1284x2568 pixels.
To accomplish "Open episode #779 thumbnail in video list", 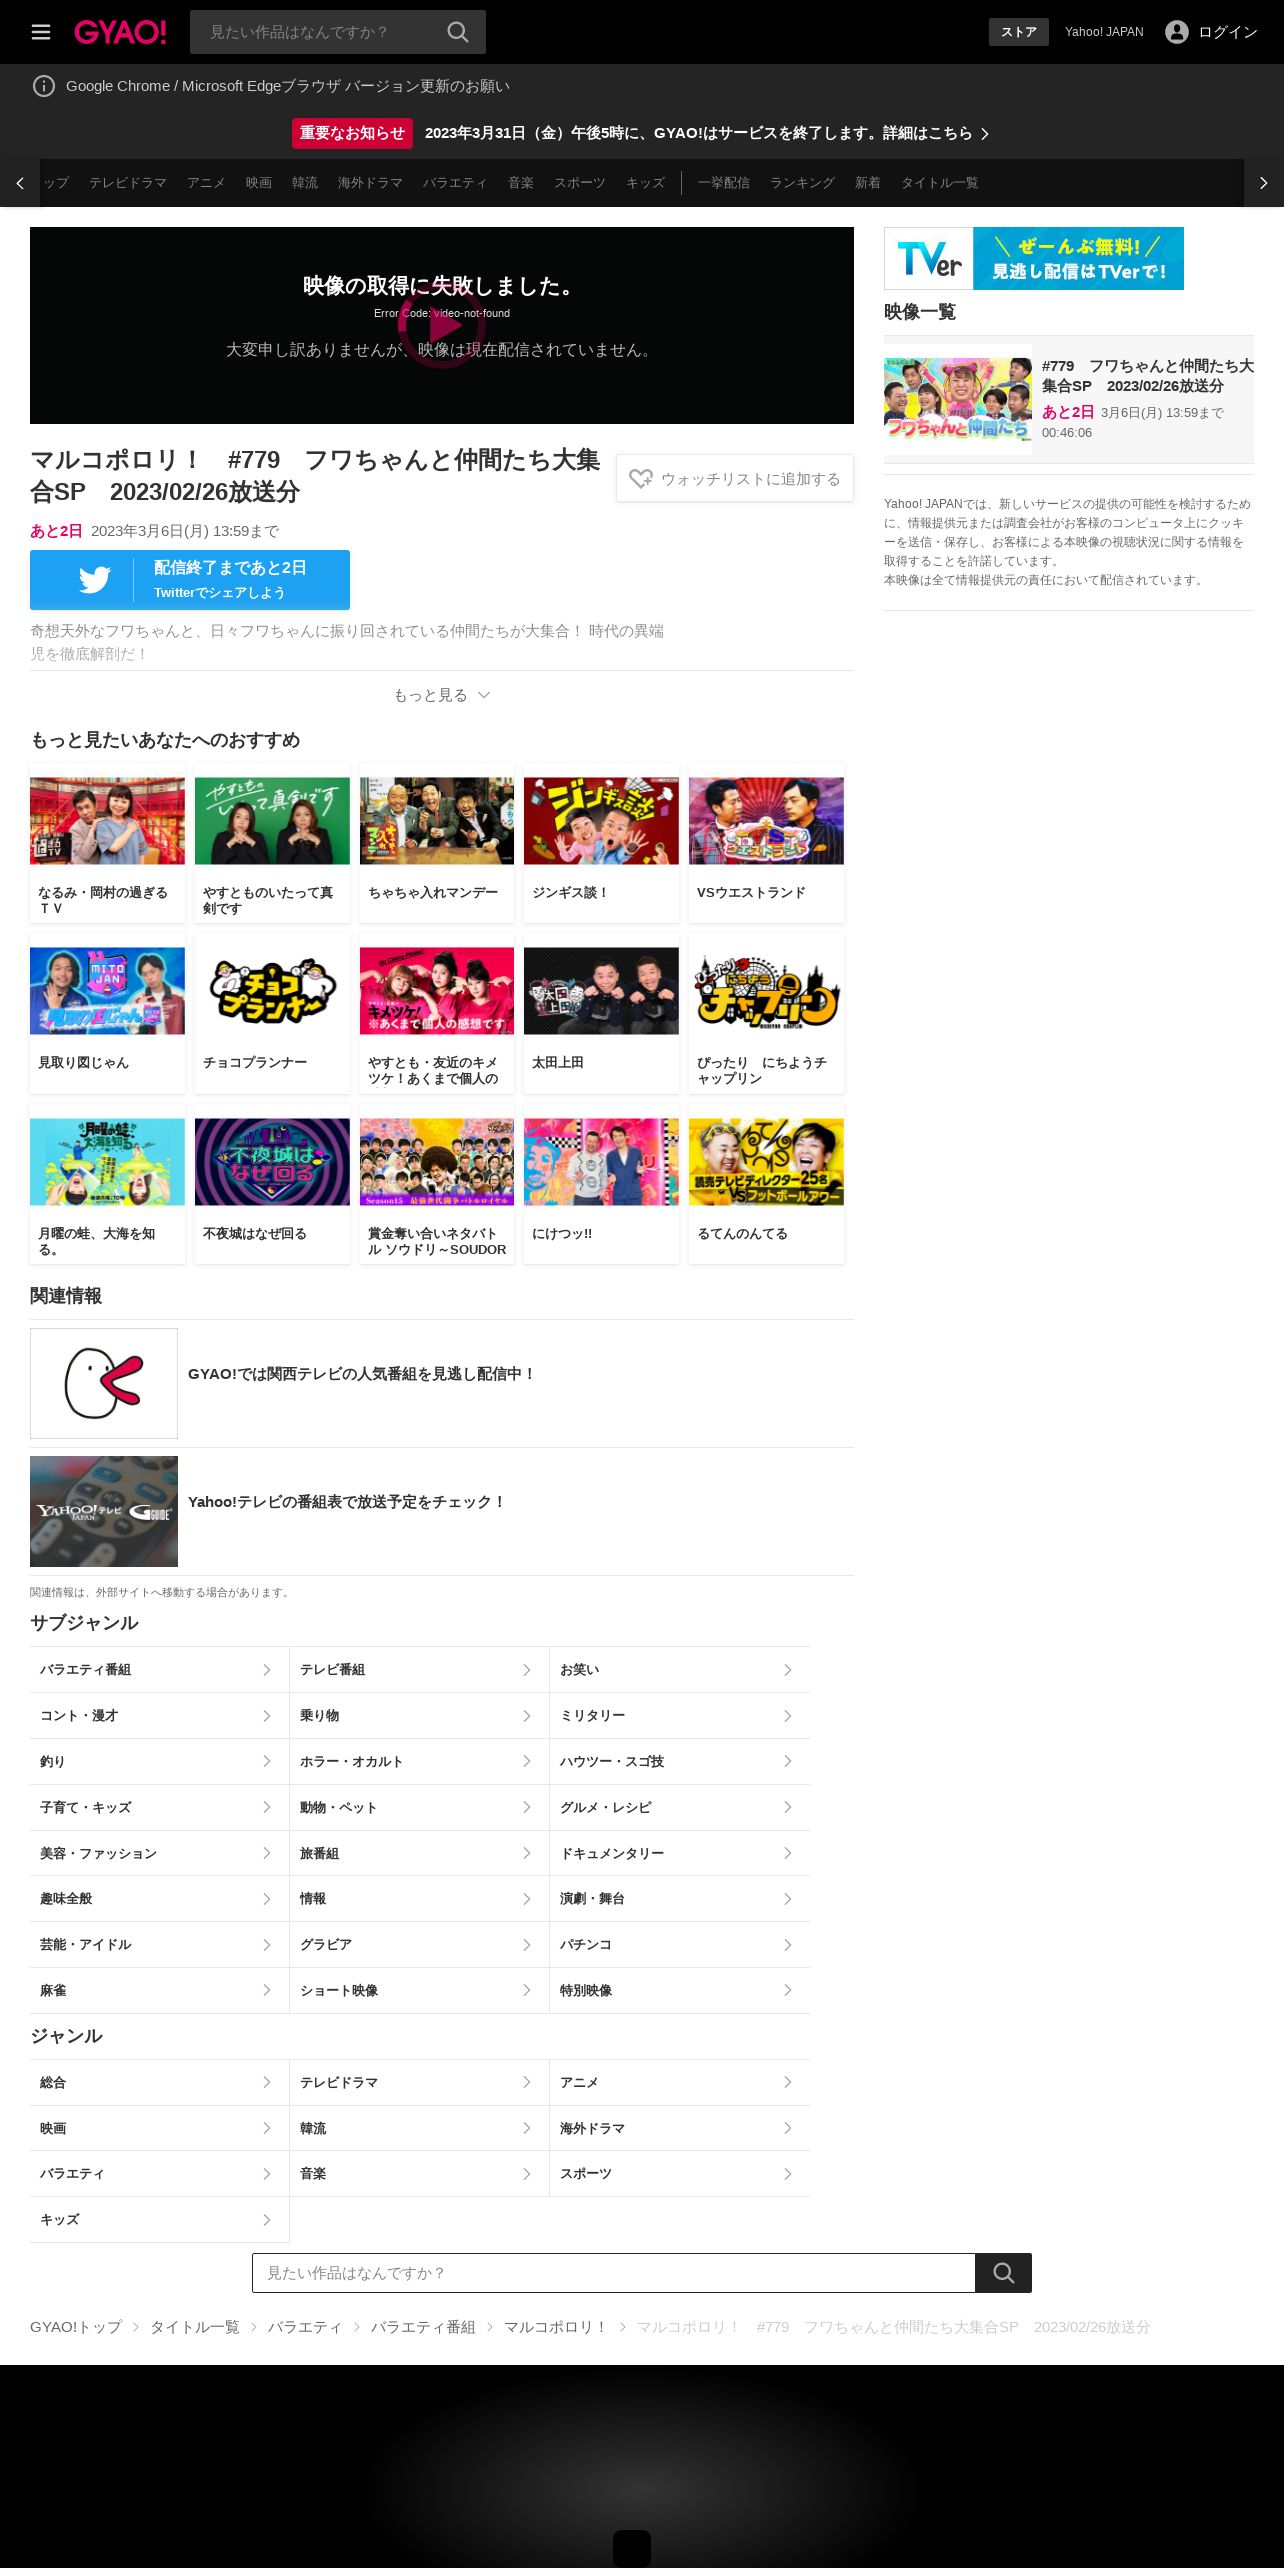I will pyautogui.click(x=958, y=400).
